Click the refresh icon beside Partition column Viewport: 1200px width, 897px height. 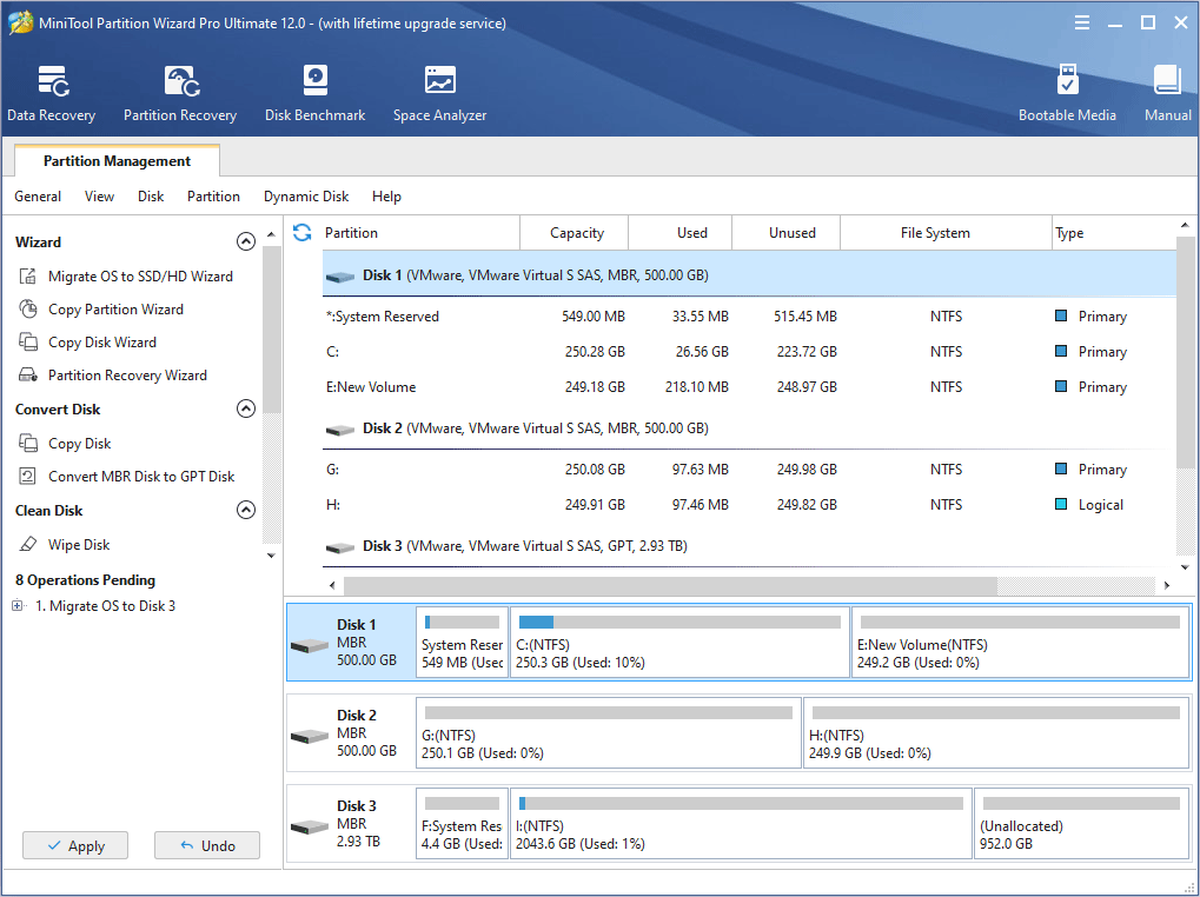coord(302,233)
